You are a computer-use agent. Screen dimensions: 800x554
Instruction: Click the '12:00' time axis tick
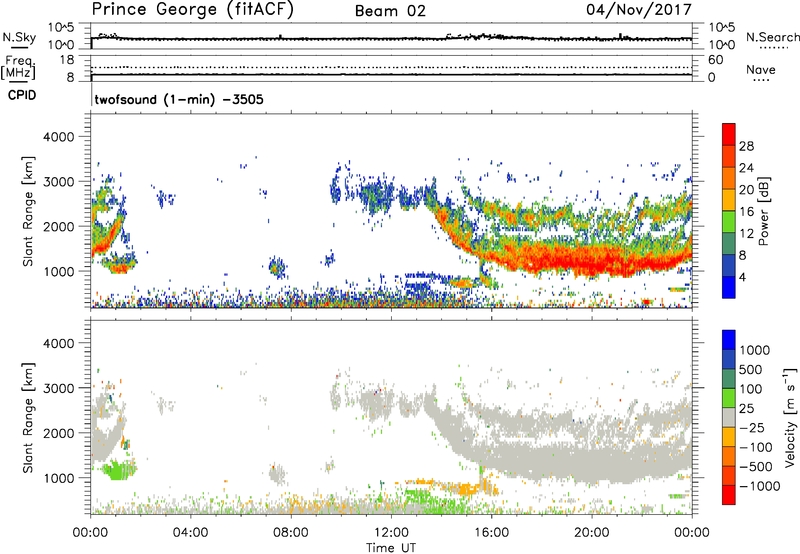391,533
